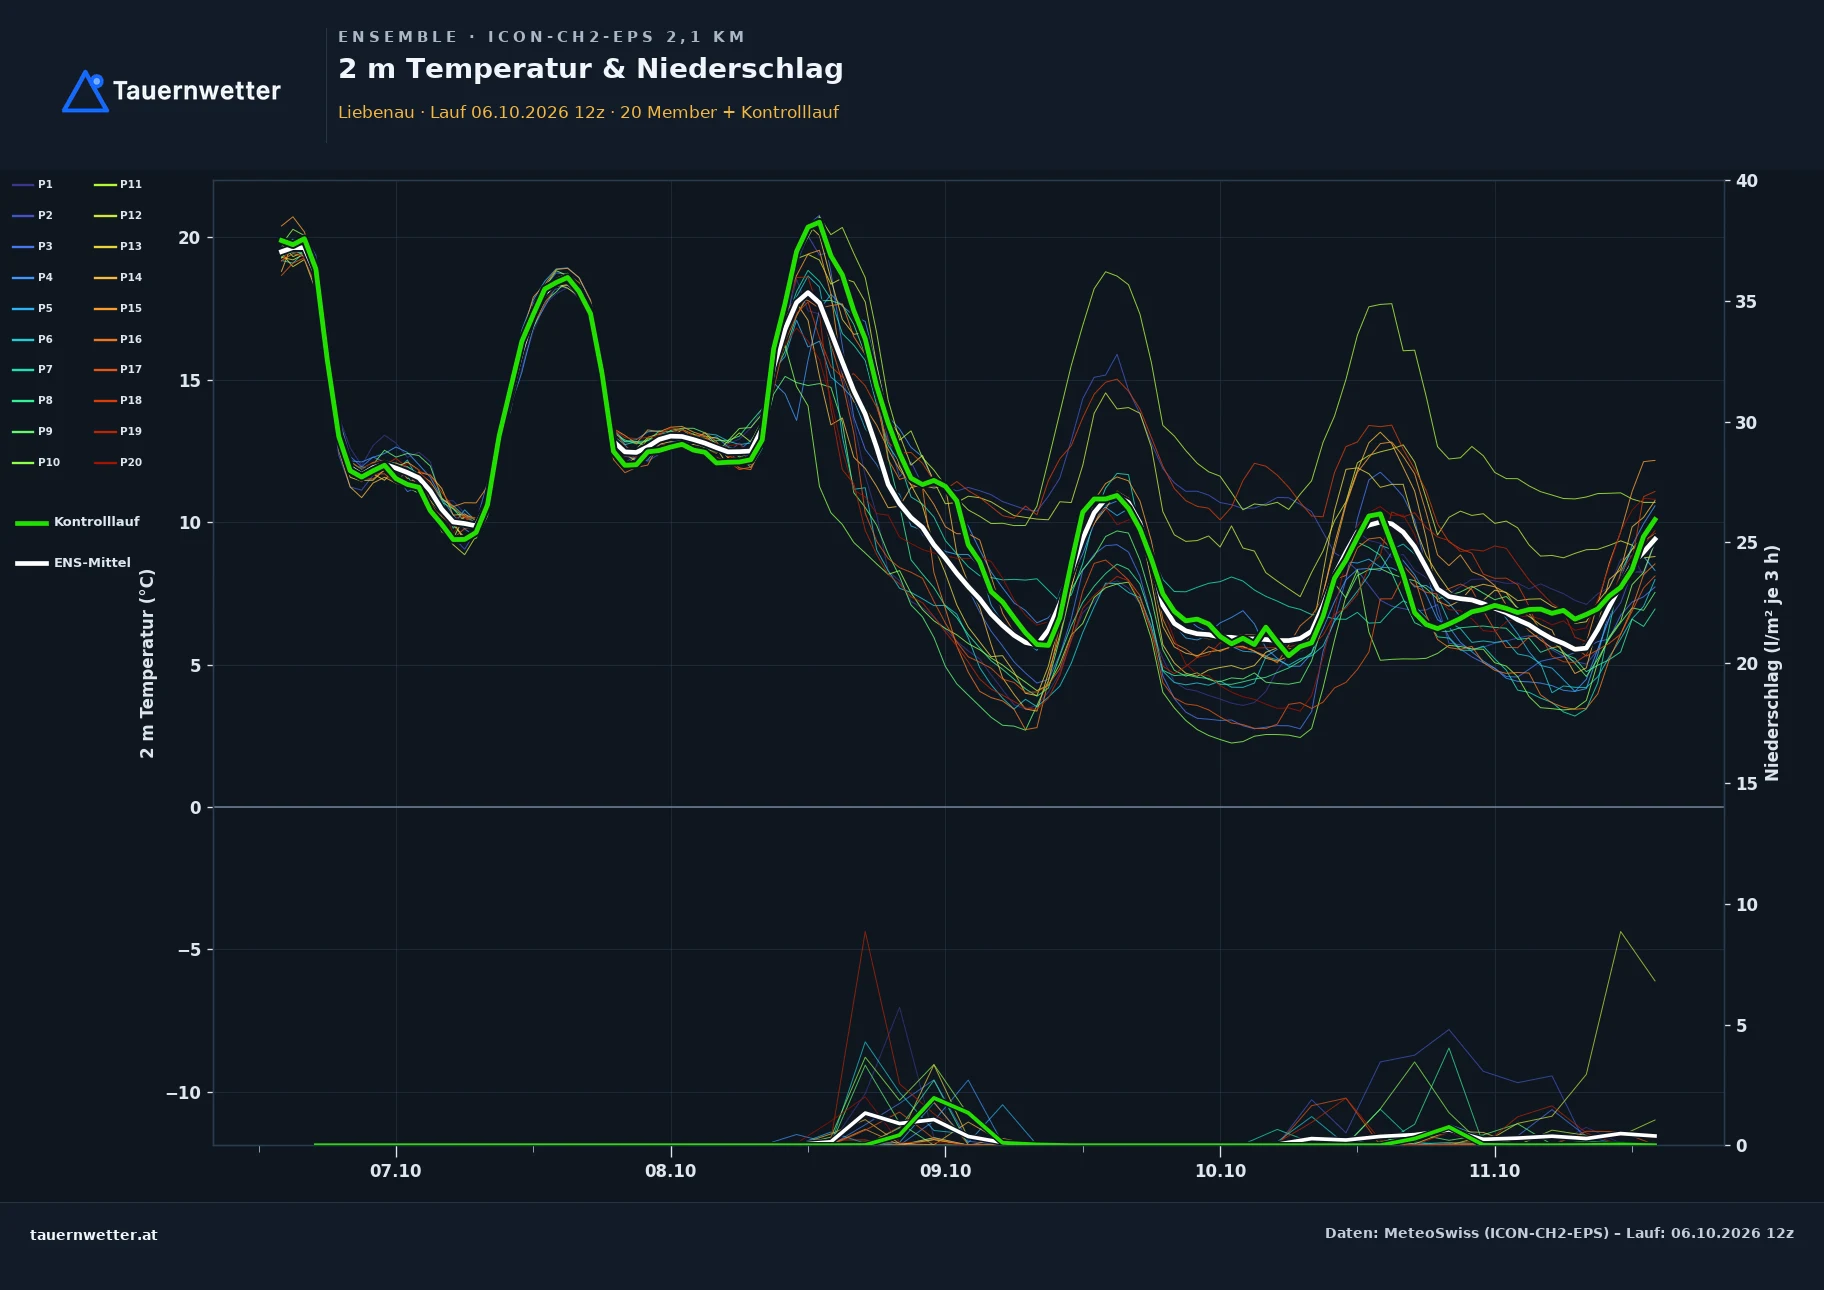Select the P19 legend entry
The height and width of the screenshot is (1290, 1824).
[x=118, y=431]
